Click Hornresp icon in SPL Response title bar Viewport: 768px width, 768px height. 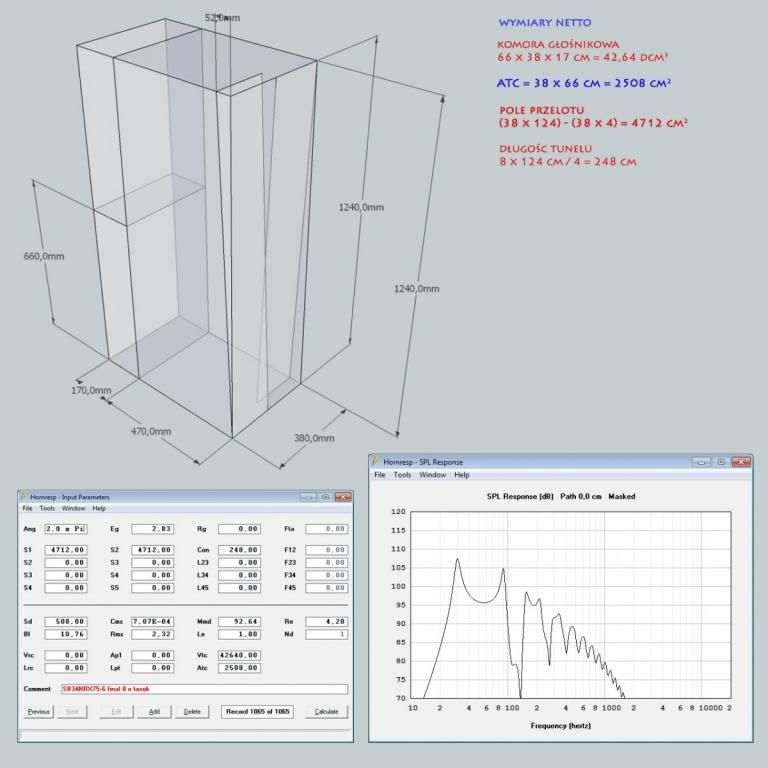(376, 461)
